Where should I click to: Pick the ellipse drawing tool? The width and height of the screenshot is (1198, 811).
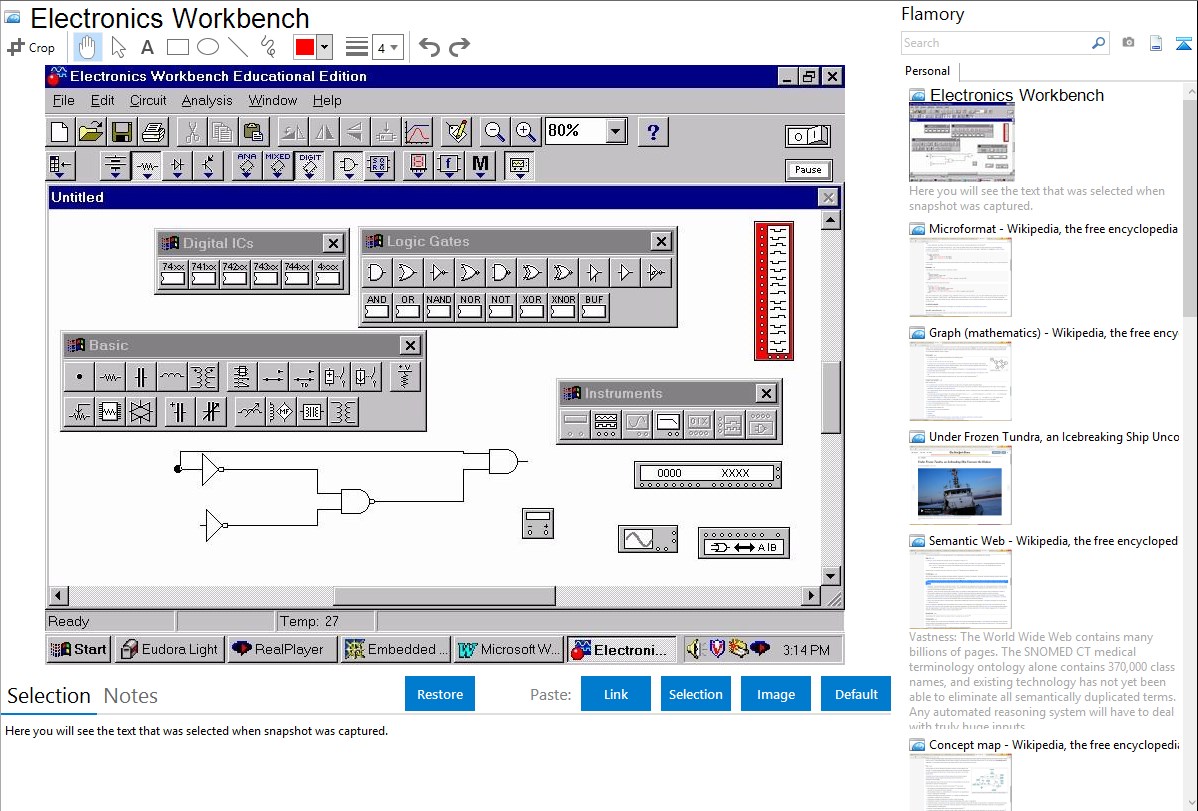208,47
